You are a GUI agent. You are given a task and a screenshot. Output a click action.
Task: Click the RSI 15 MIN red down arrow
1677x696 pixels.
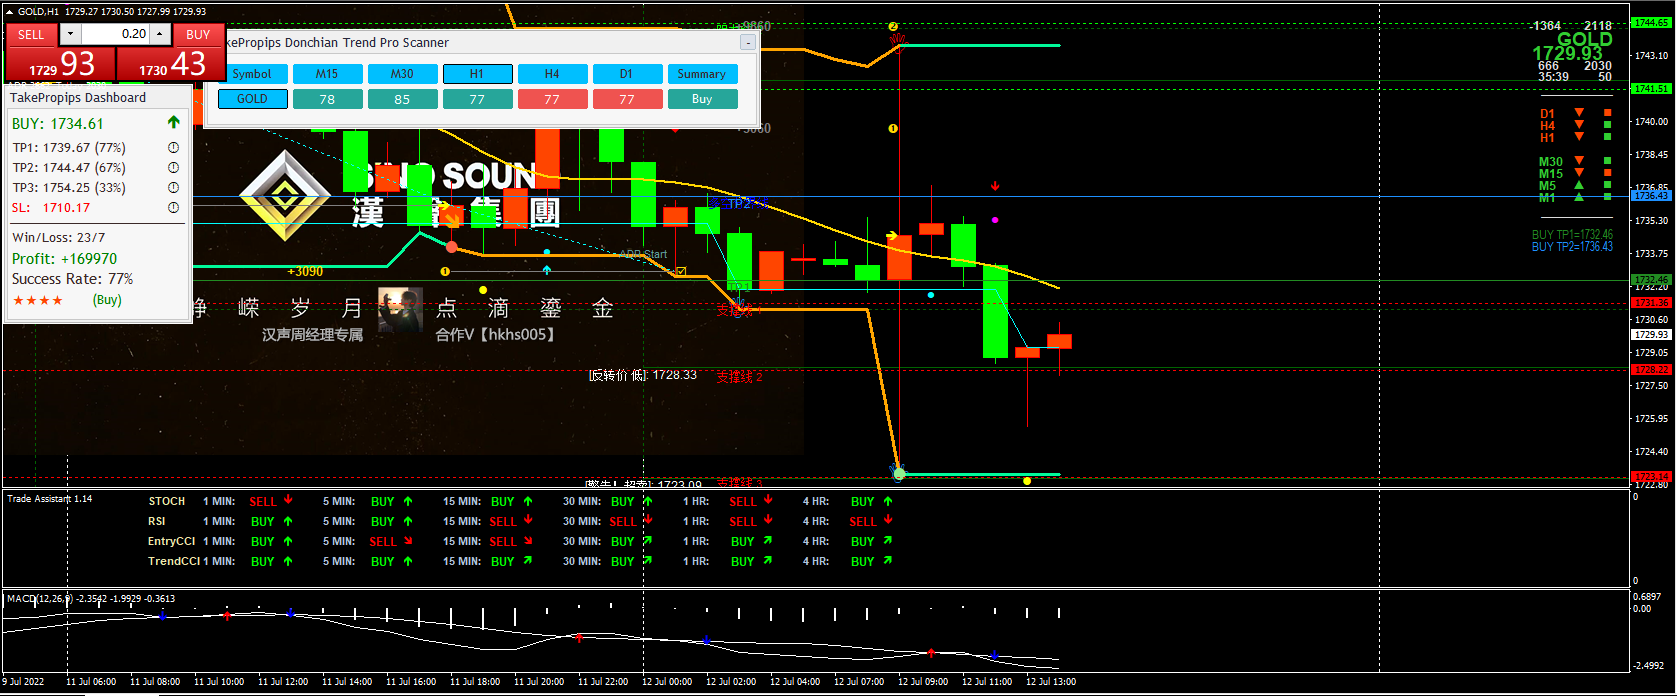tap(528, 520)
